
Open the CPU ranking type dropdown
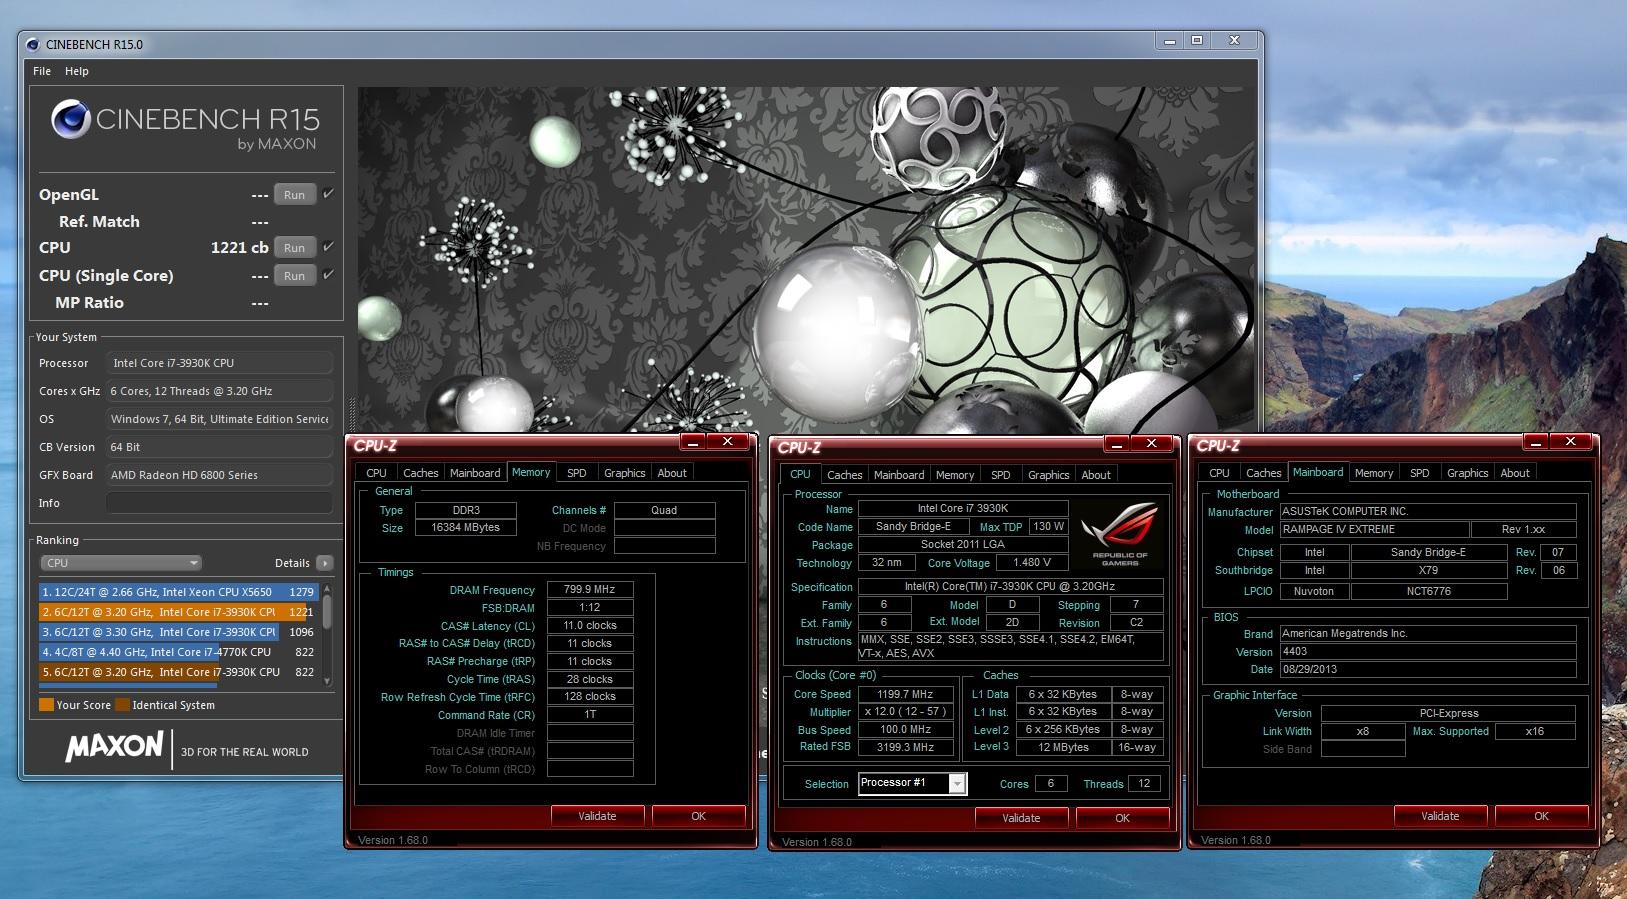[121, 563]
